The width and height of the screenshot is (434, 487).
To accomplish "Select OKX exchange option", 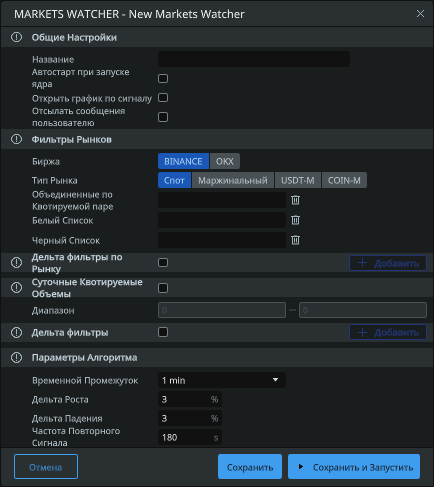I will click(x=225, y=161).
